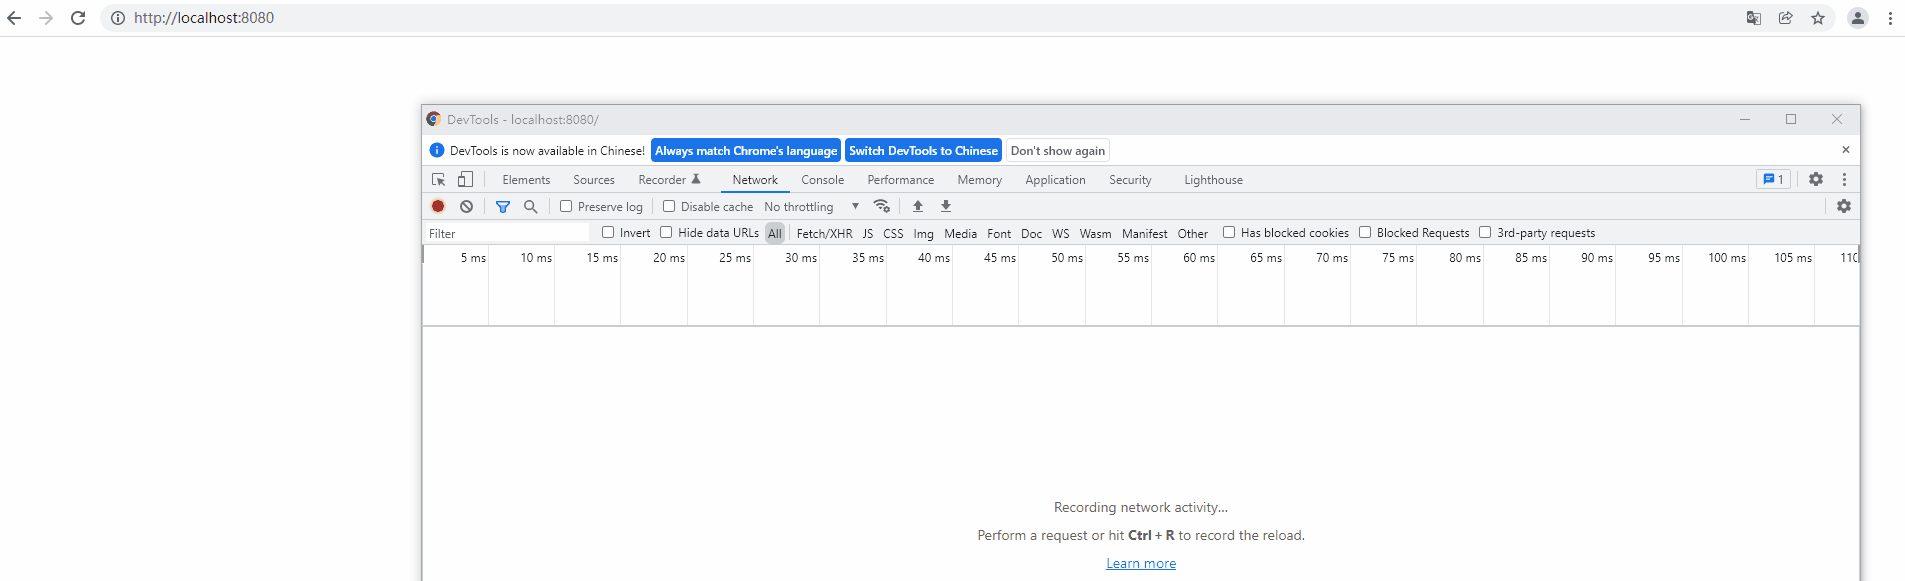
Task: Open the translate page icon
Action: [1754, 18]
